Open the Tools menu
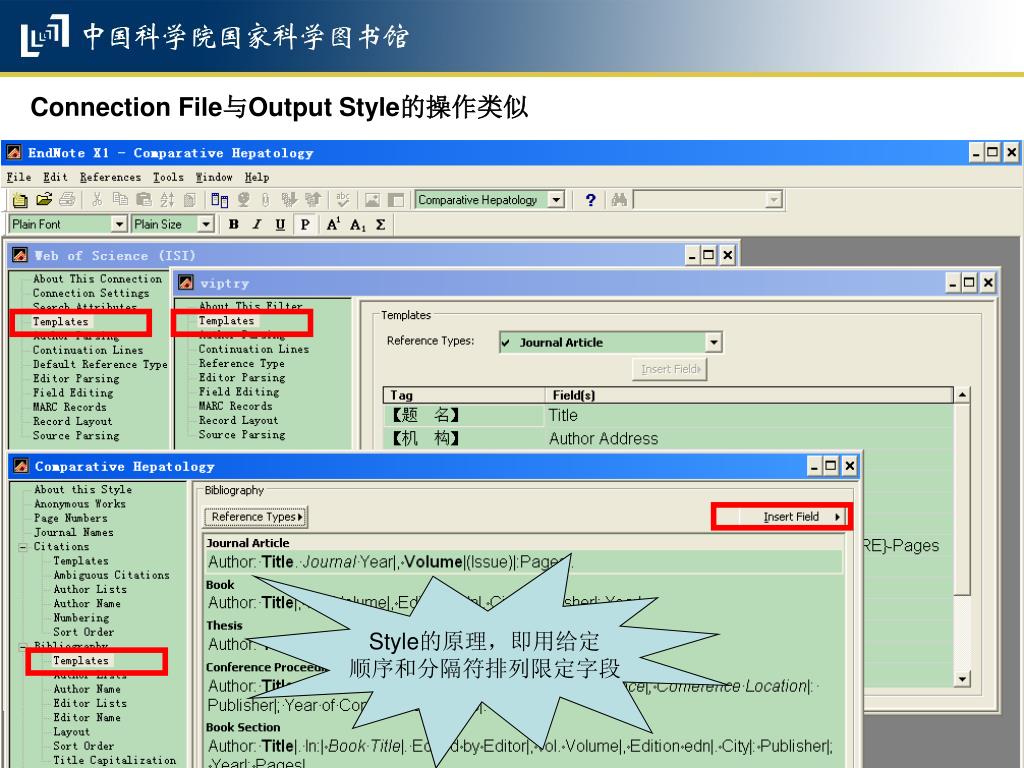 [x=168, y=177]
